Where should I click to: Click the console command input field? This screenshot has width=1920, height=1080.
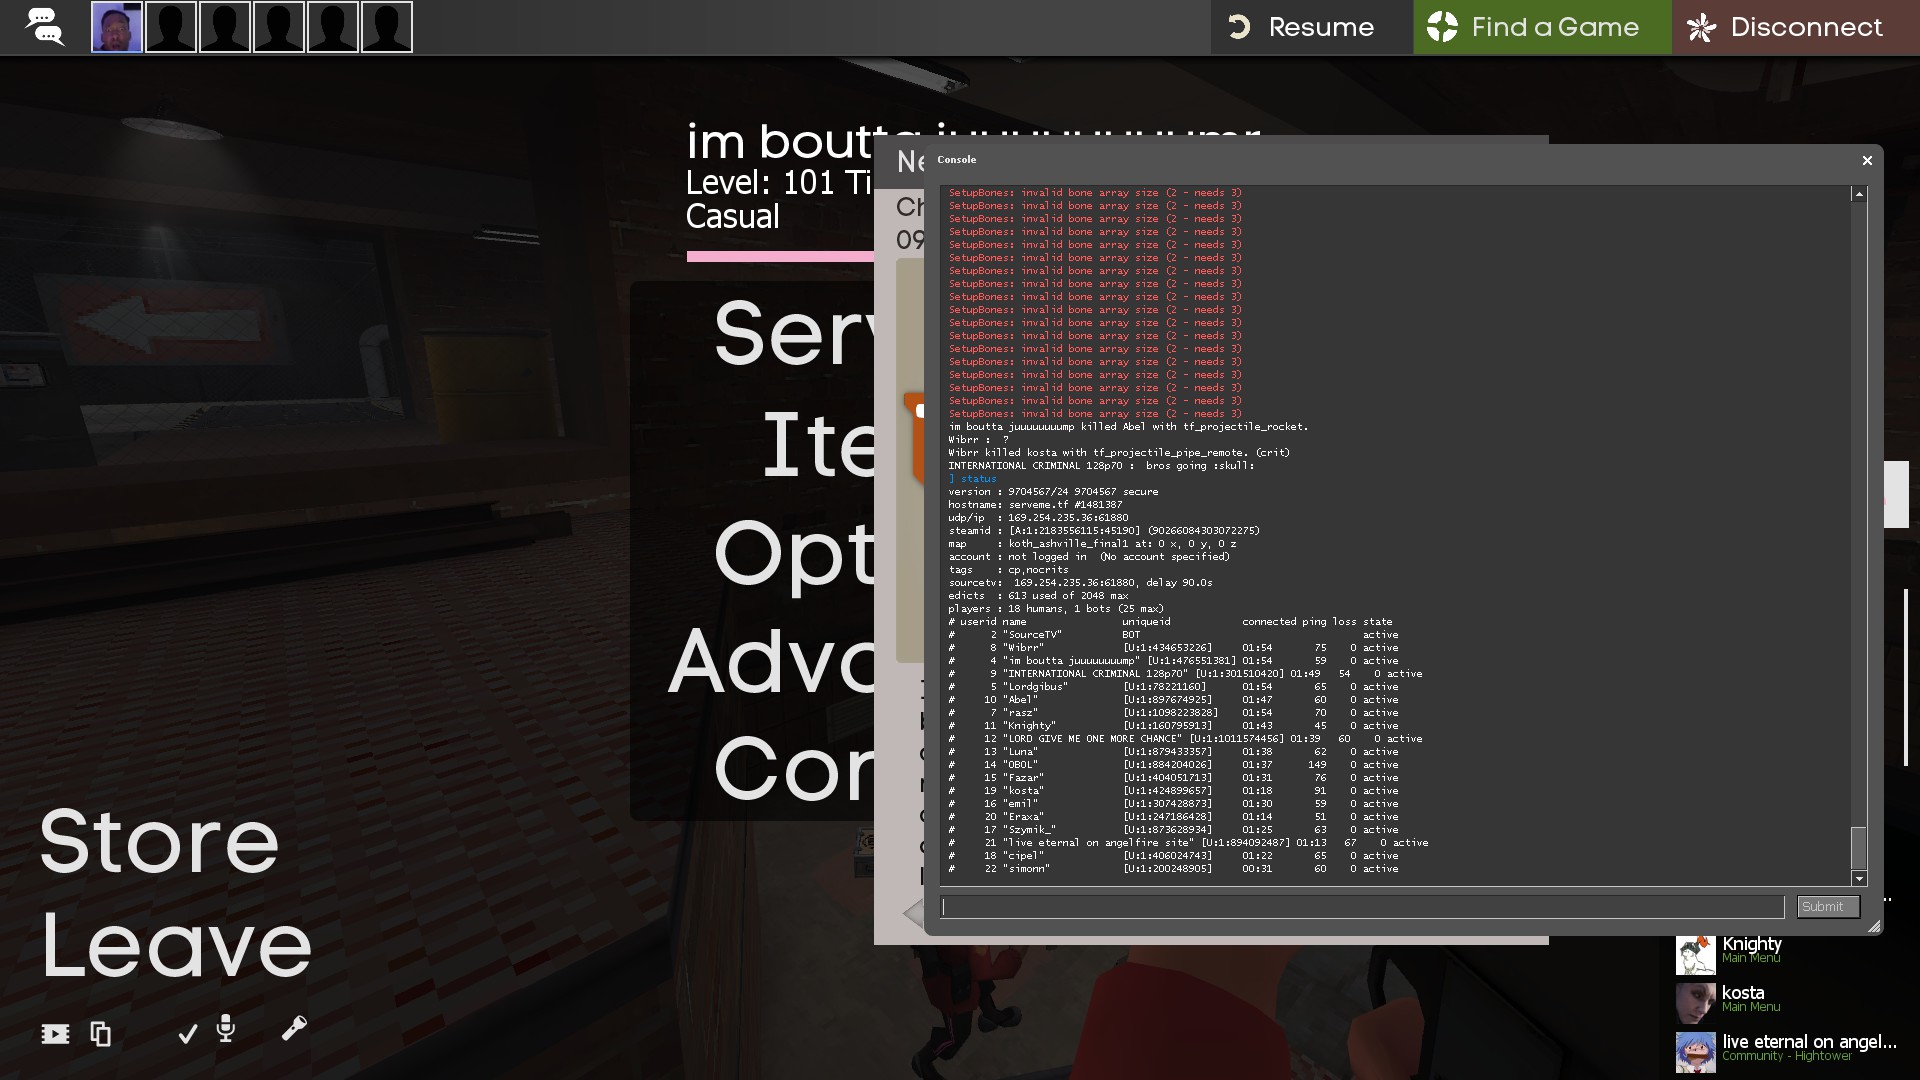(x=1362, y=907)
